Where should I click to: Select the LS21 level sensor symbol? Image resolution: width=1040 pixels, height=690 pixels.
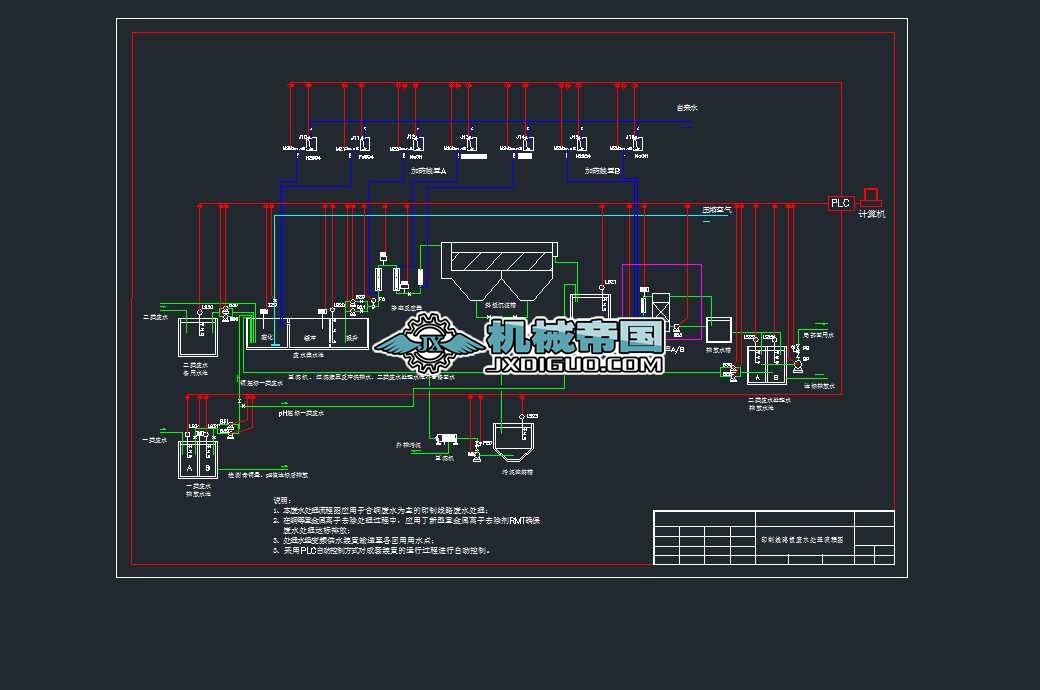pyautogui.click(x=602, y=288)
